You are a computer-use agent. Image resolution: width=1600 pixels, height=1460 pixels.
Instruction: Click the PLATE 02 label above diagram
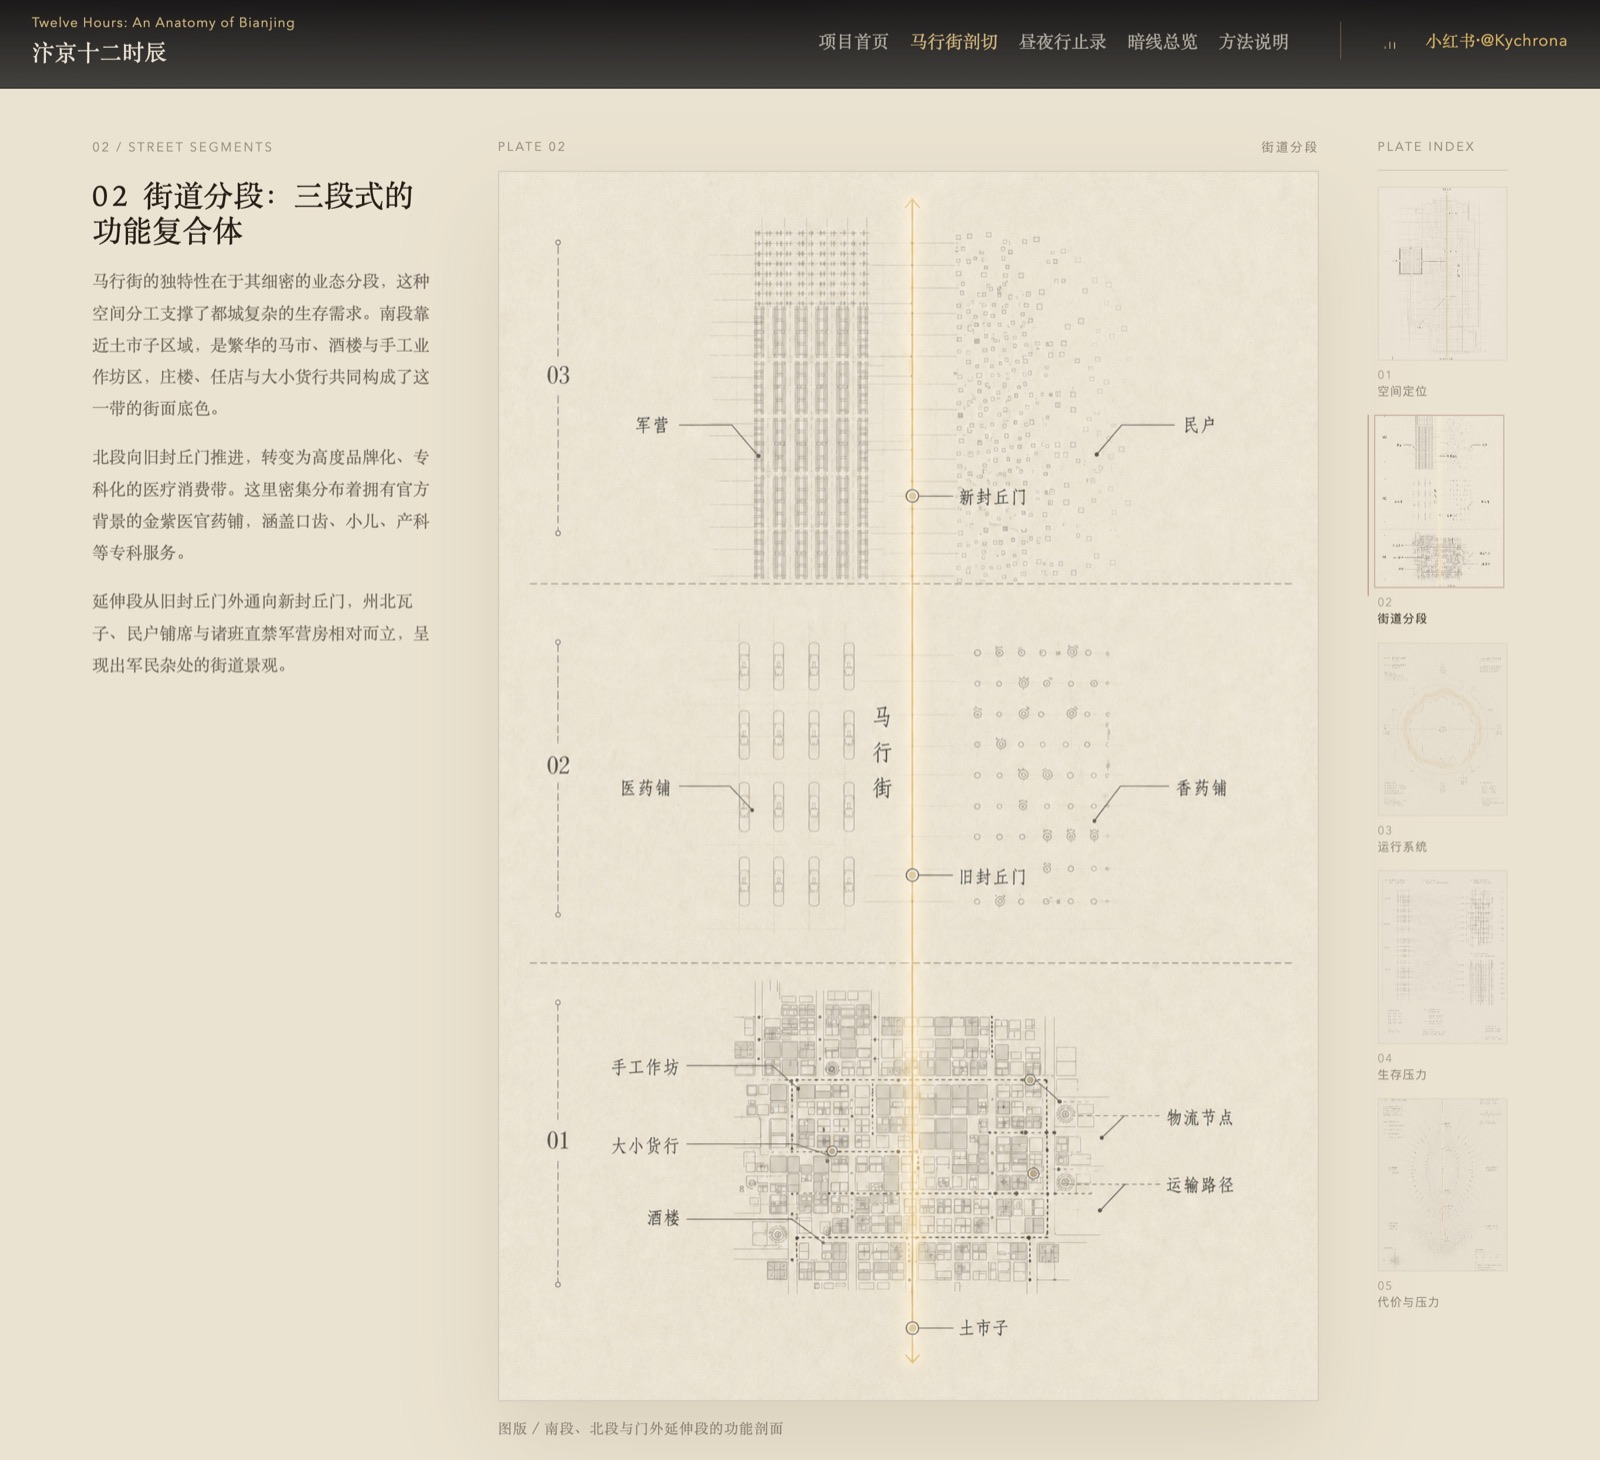coord(532,147)
